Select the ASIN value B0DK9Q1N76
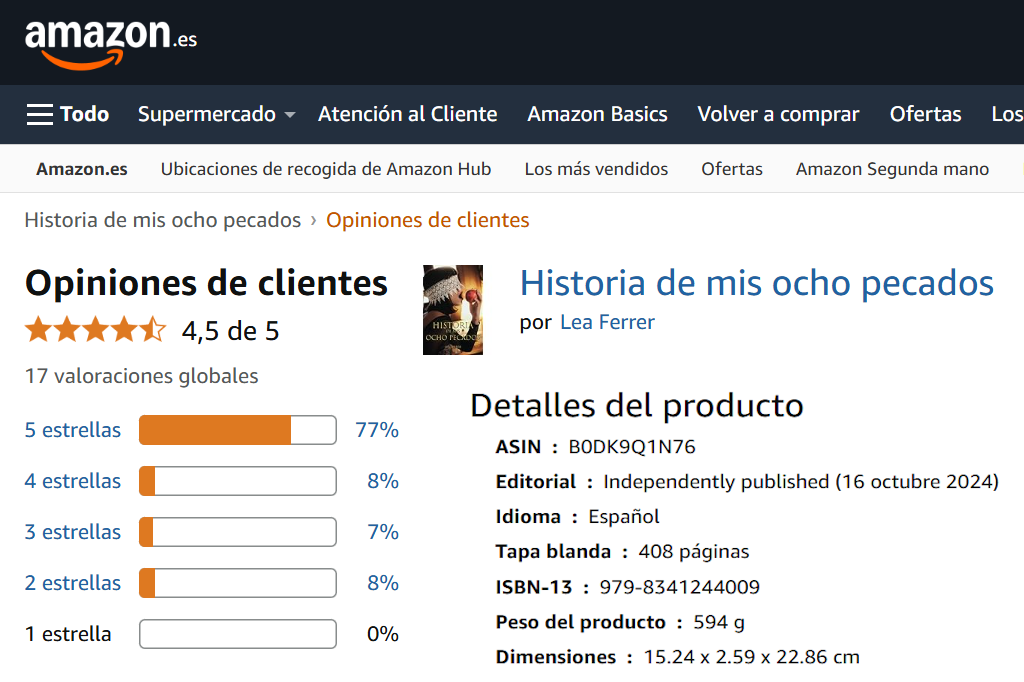 [x=632, y=447]
